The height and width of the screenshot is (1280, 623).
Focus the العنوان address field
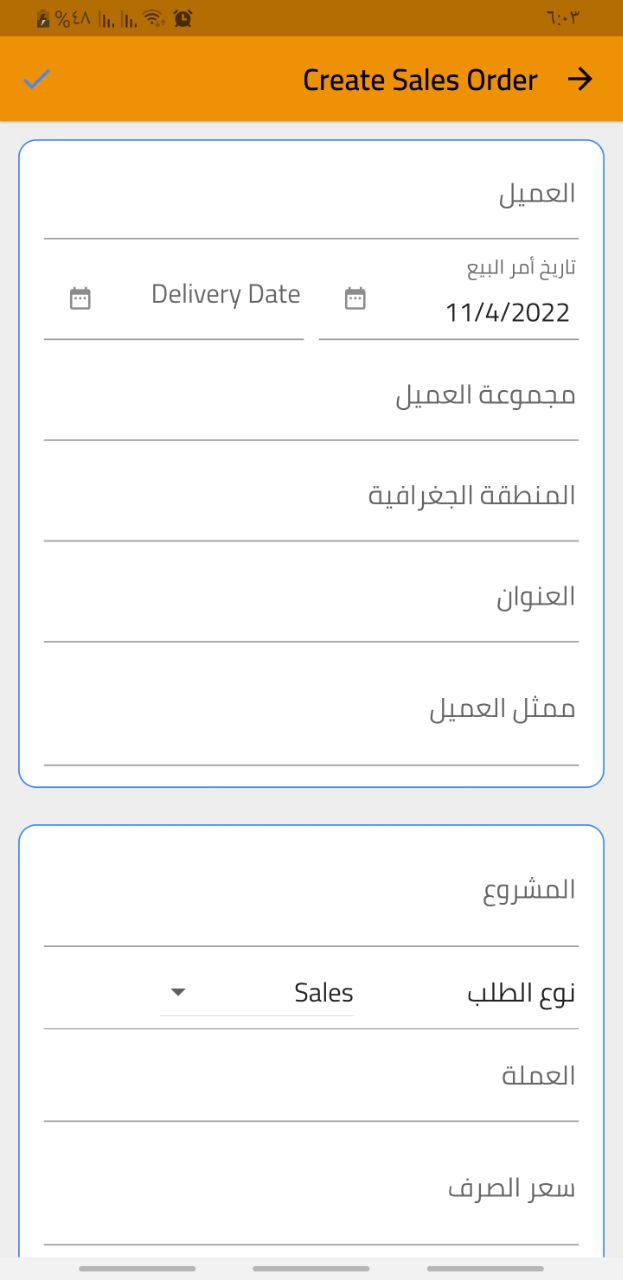click(x=311, y=599)
